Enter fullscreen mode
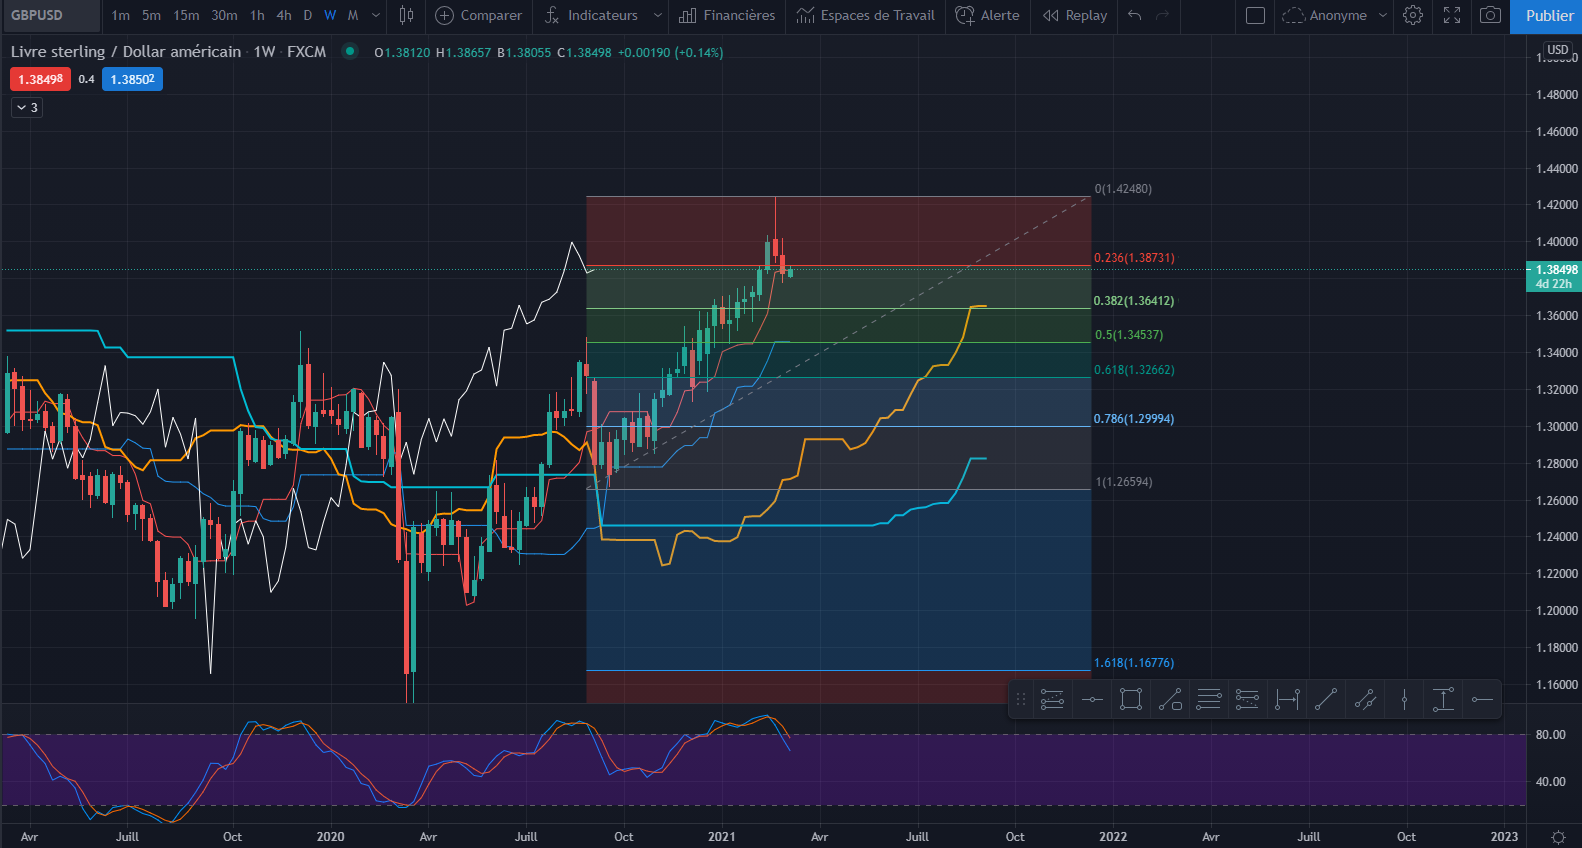This screenshot has height=848, width=1582. tap(1452, 15)
